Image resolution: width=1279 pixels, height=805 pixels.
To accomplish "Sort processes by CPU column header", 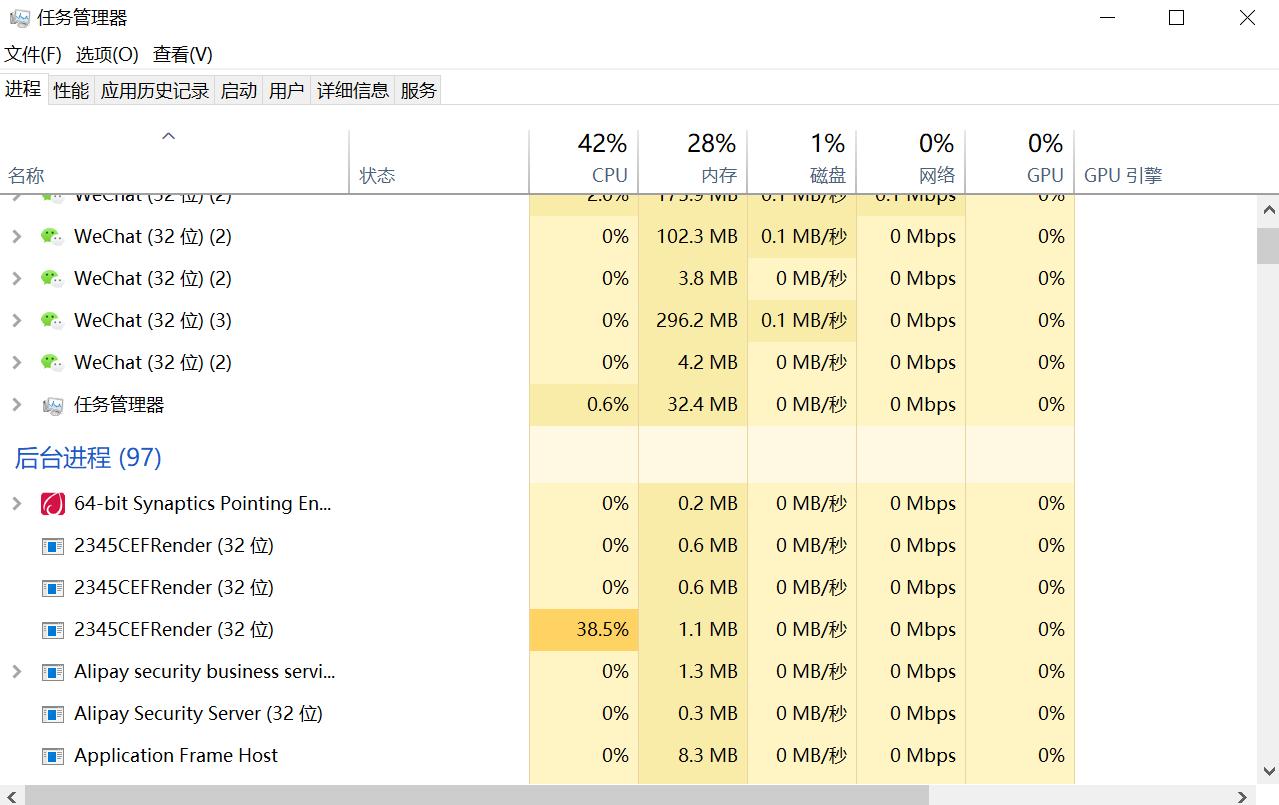I will pyautogui.click(x=608, y=175).
